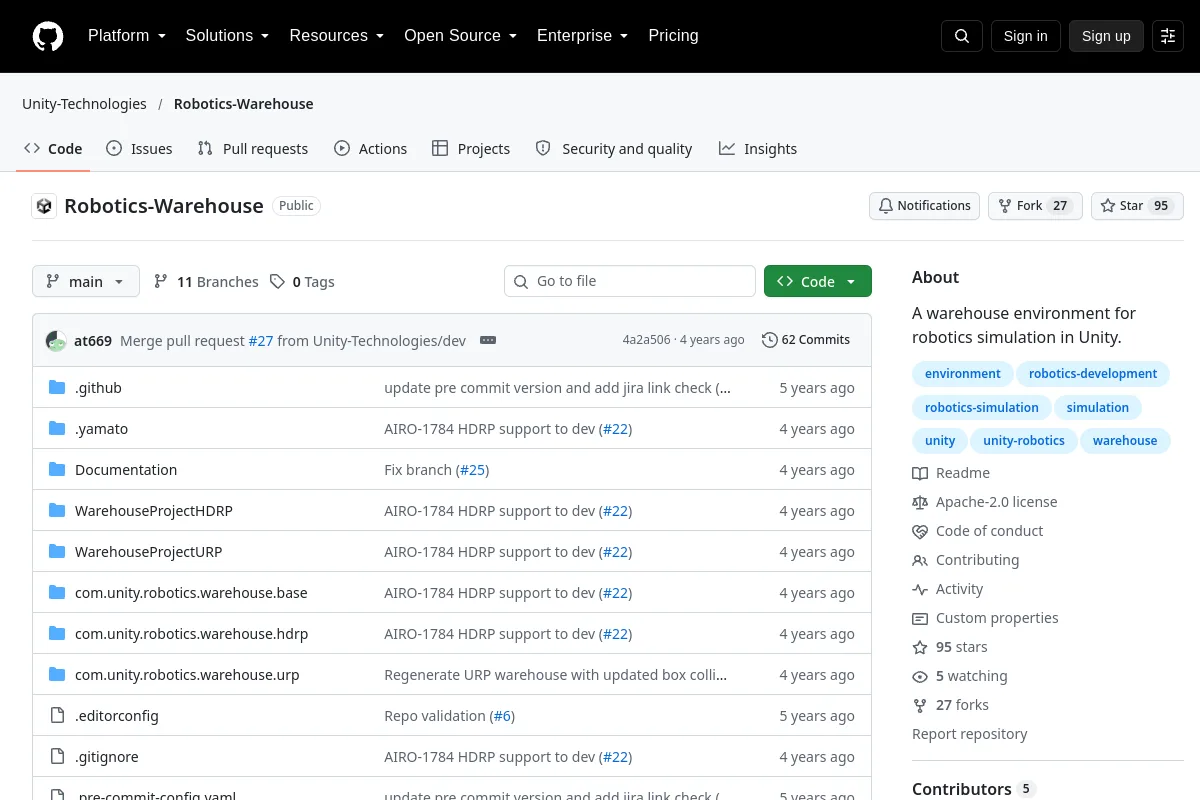This screenshot has height=800, width=1200.
Task: View the 11 Branches link
Action: (206, 282)
